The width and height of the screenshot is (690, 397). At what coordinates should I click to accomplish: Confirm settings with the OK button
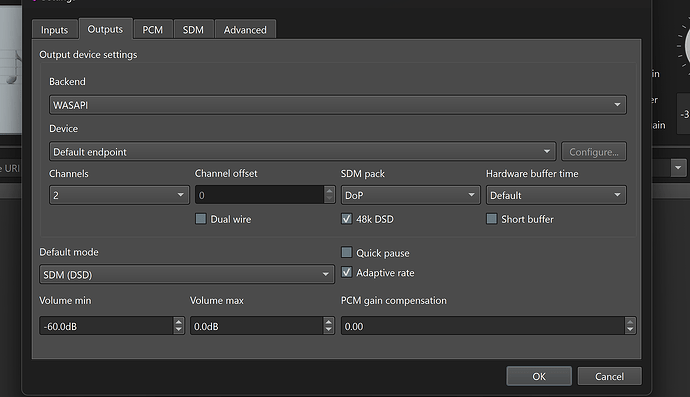pos(539,376)
